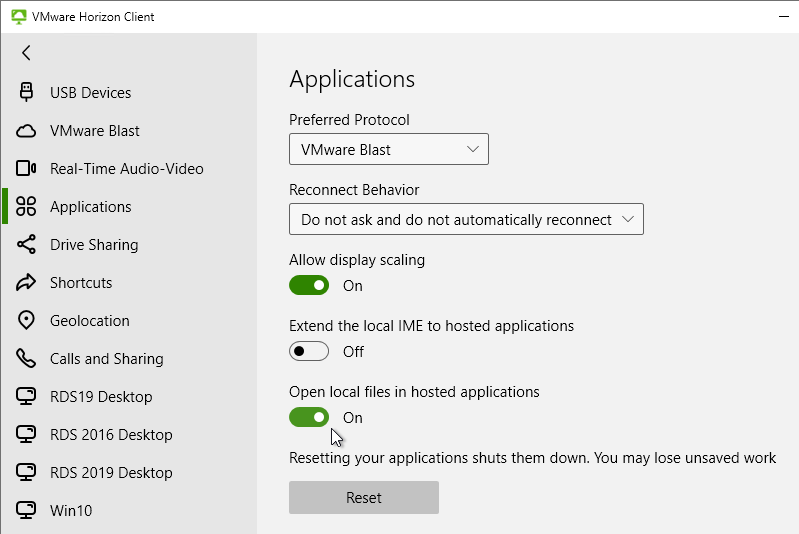Viewport: 799px width, 534px height.
Task: Open the Geolocation settings
Action: (x=129, y=321)
